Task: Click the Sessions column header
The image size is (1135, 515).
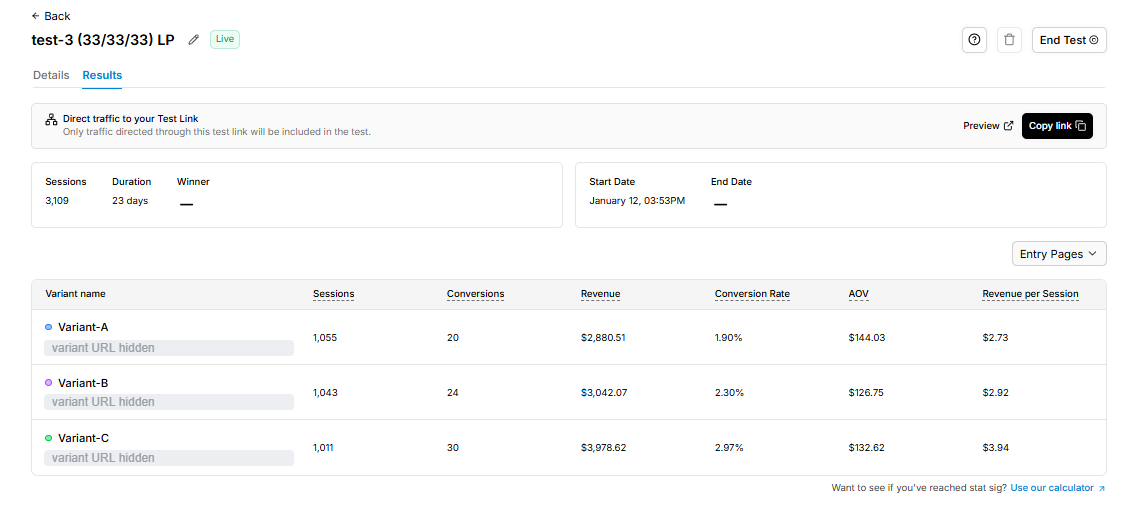Action: [x=333, y=294]
